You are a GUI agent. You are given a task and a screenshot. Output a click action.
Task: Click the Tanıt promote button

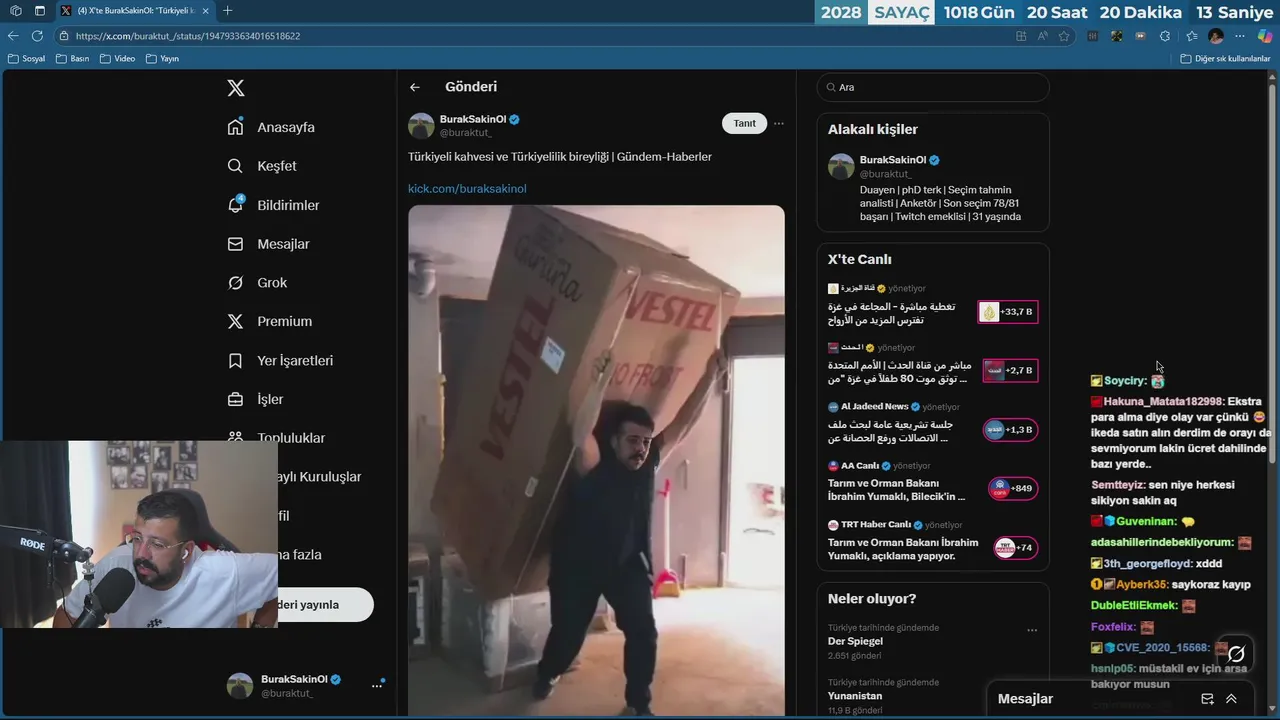[x=745, y=123]
